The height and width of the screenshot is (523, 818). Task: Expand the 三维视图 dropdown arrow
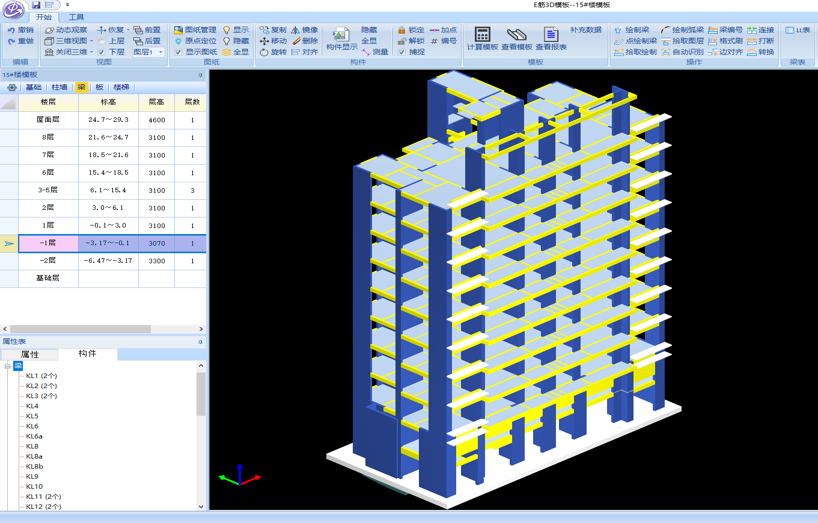pyautogui.click(x=91, y=41)
